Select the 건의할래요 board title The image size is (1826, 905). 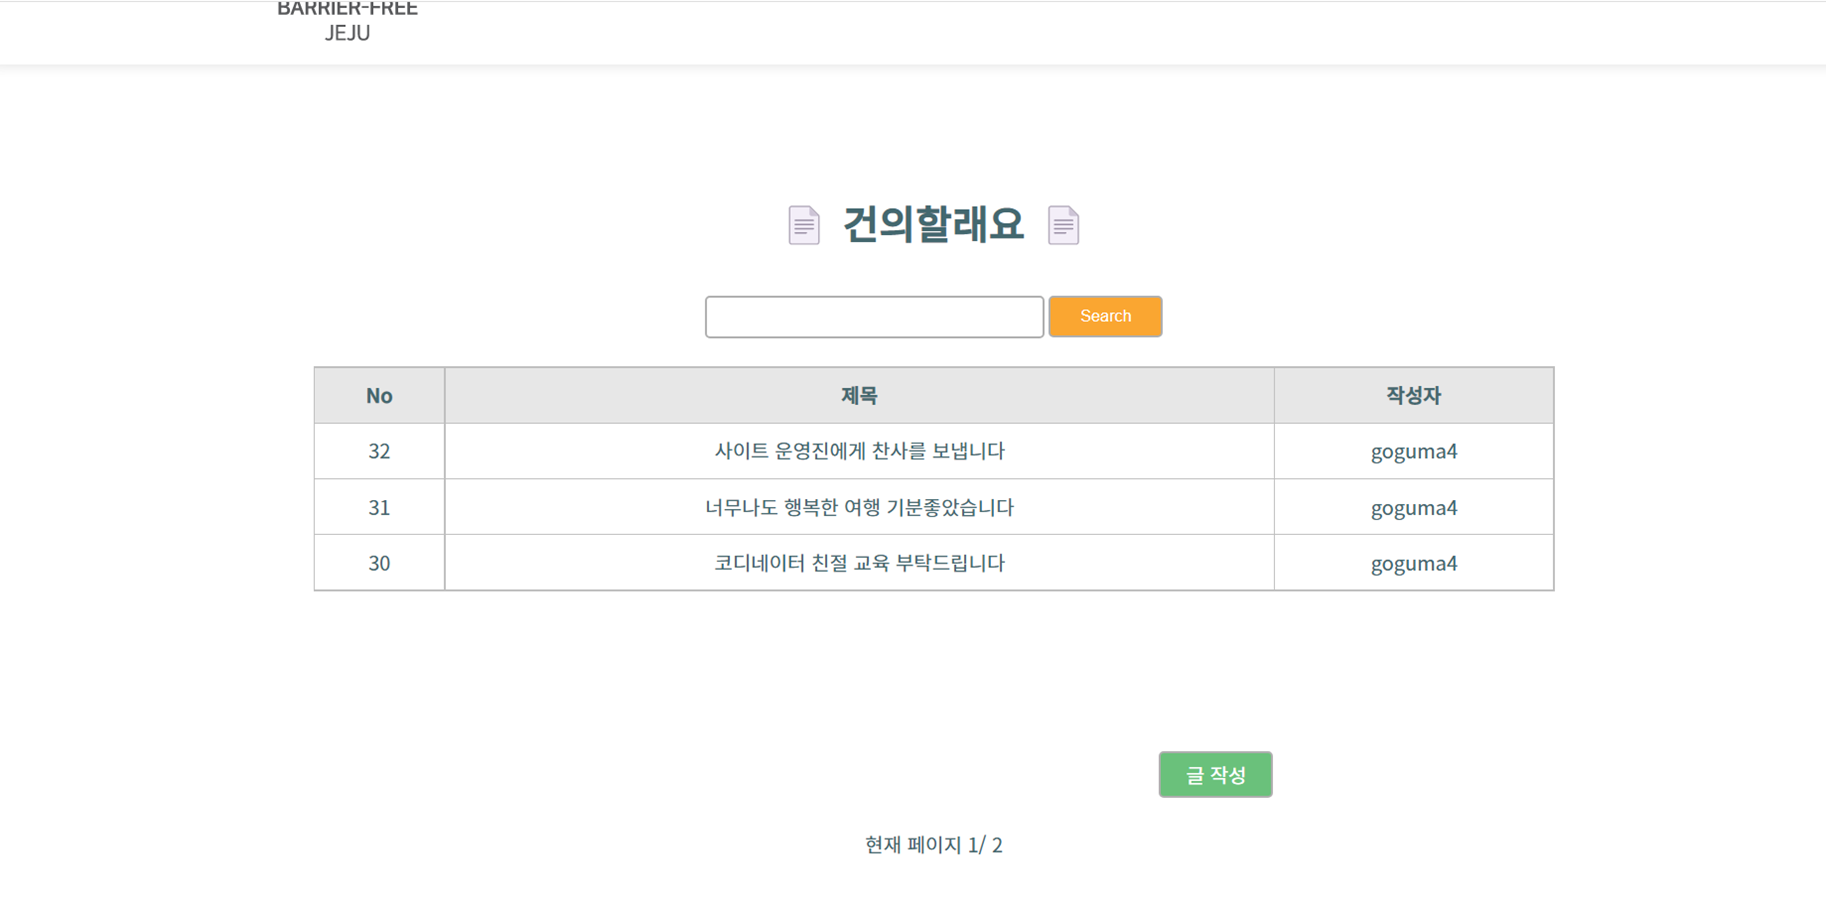click(933, 224)
